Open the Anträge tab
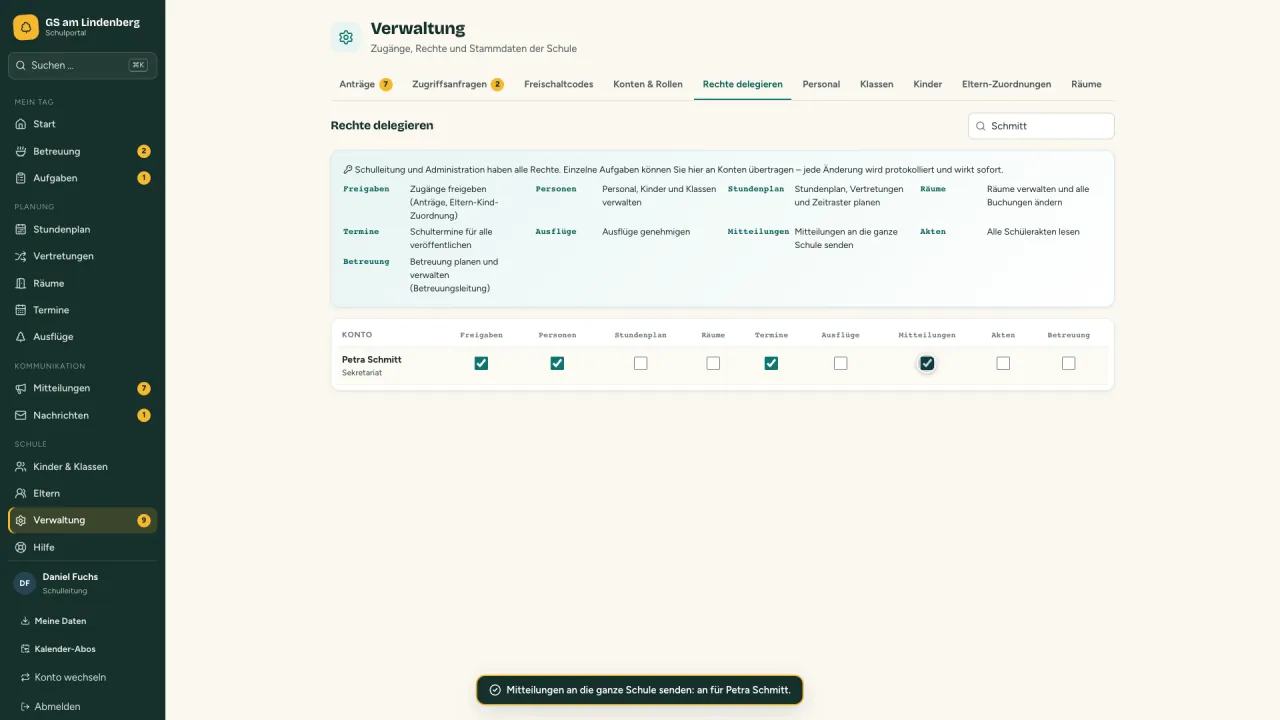Viewport: 1280px width, 720px height. point(366,84)
